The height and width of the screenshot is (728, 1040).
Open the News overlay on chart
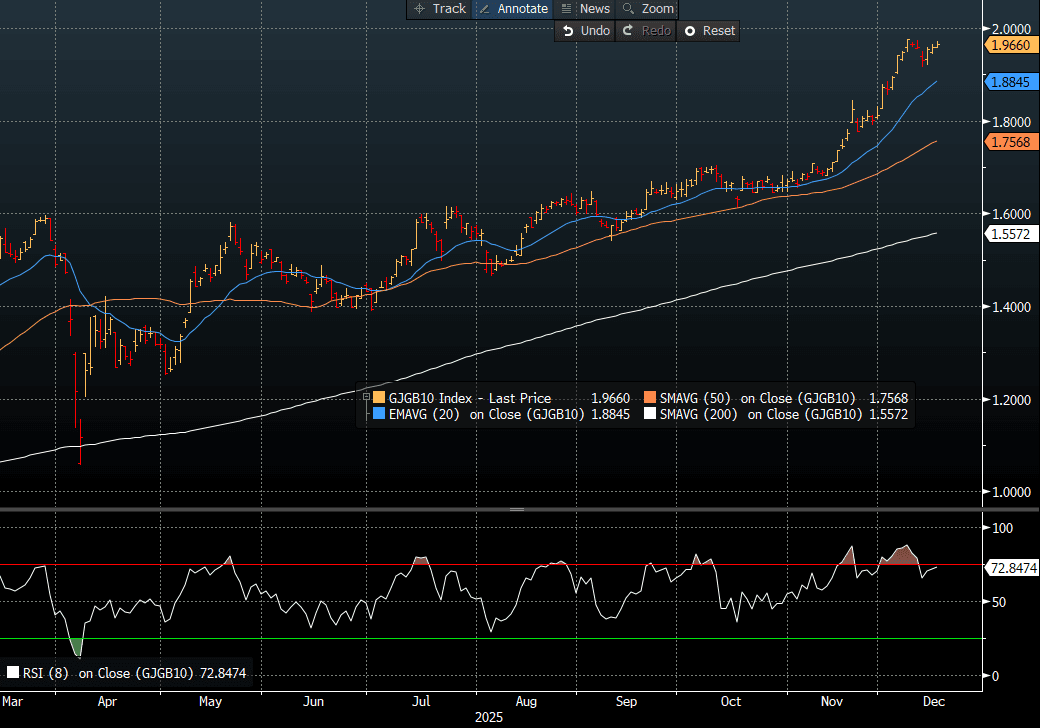(585, 9)
